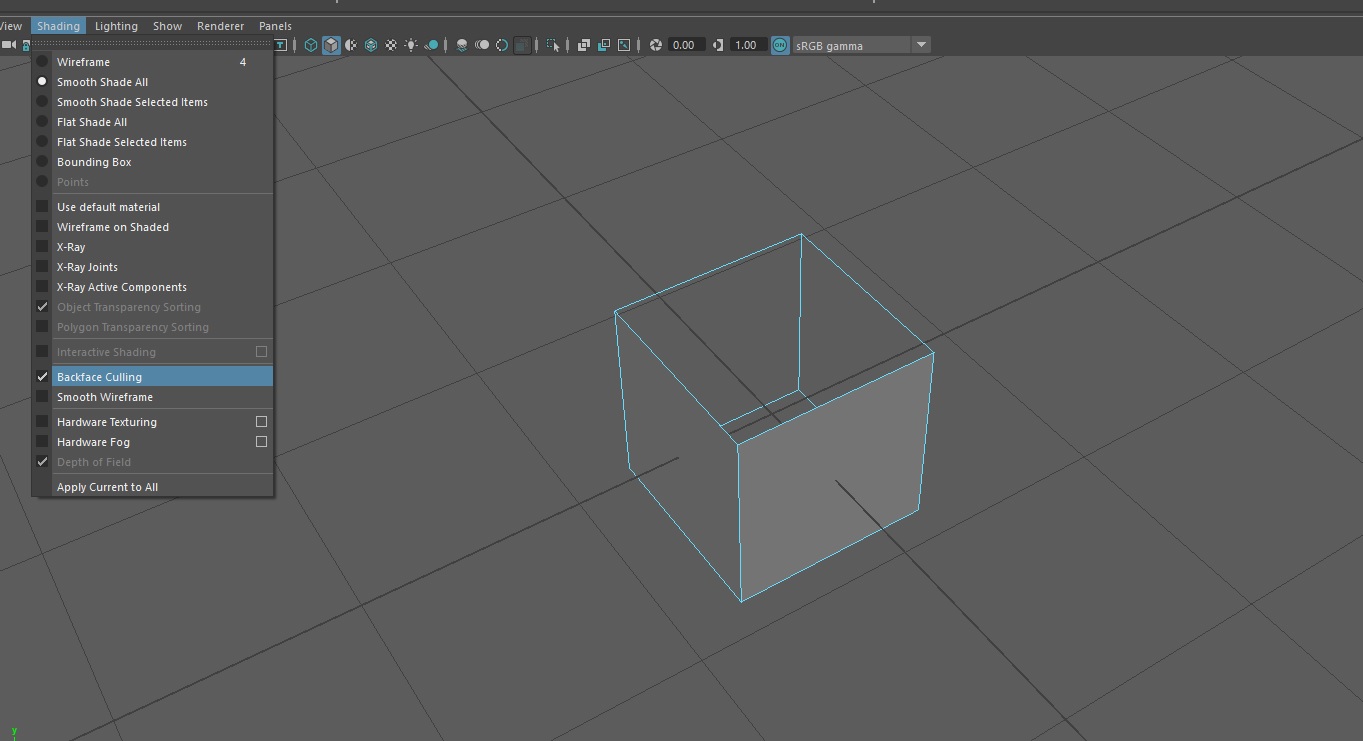
Task: Open Hardware Fog options box
Action: [x=261, y=442]
